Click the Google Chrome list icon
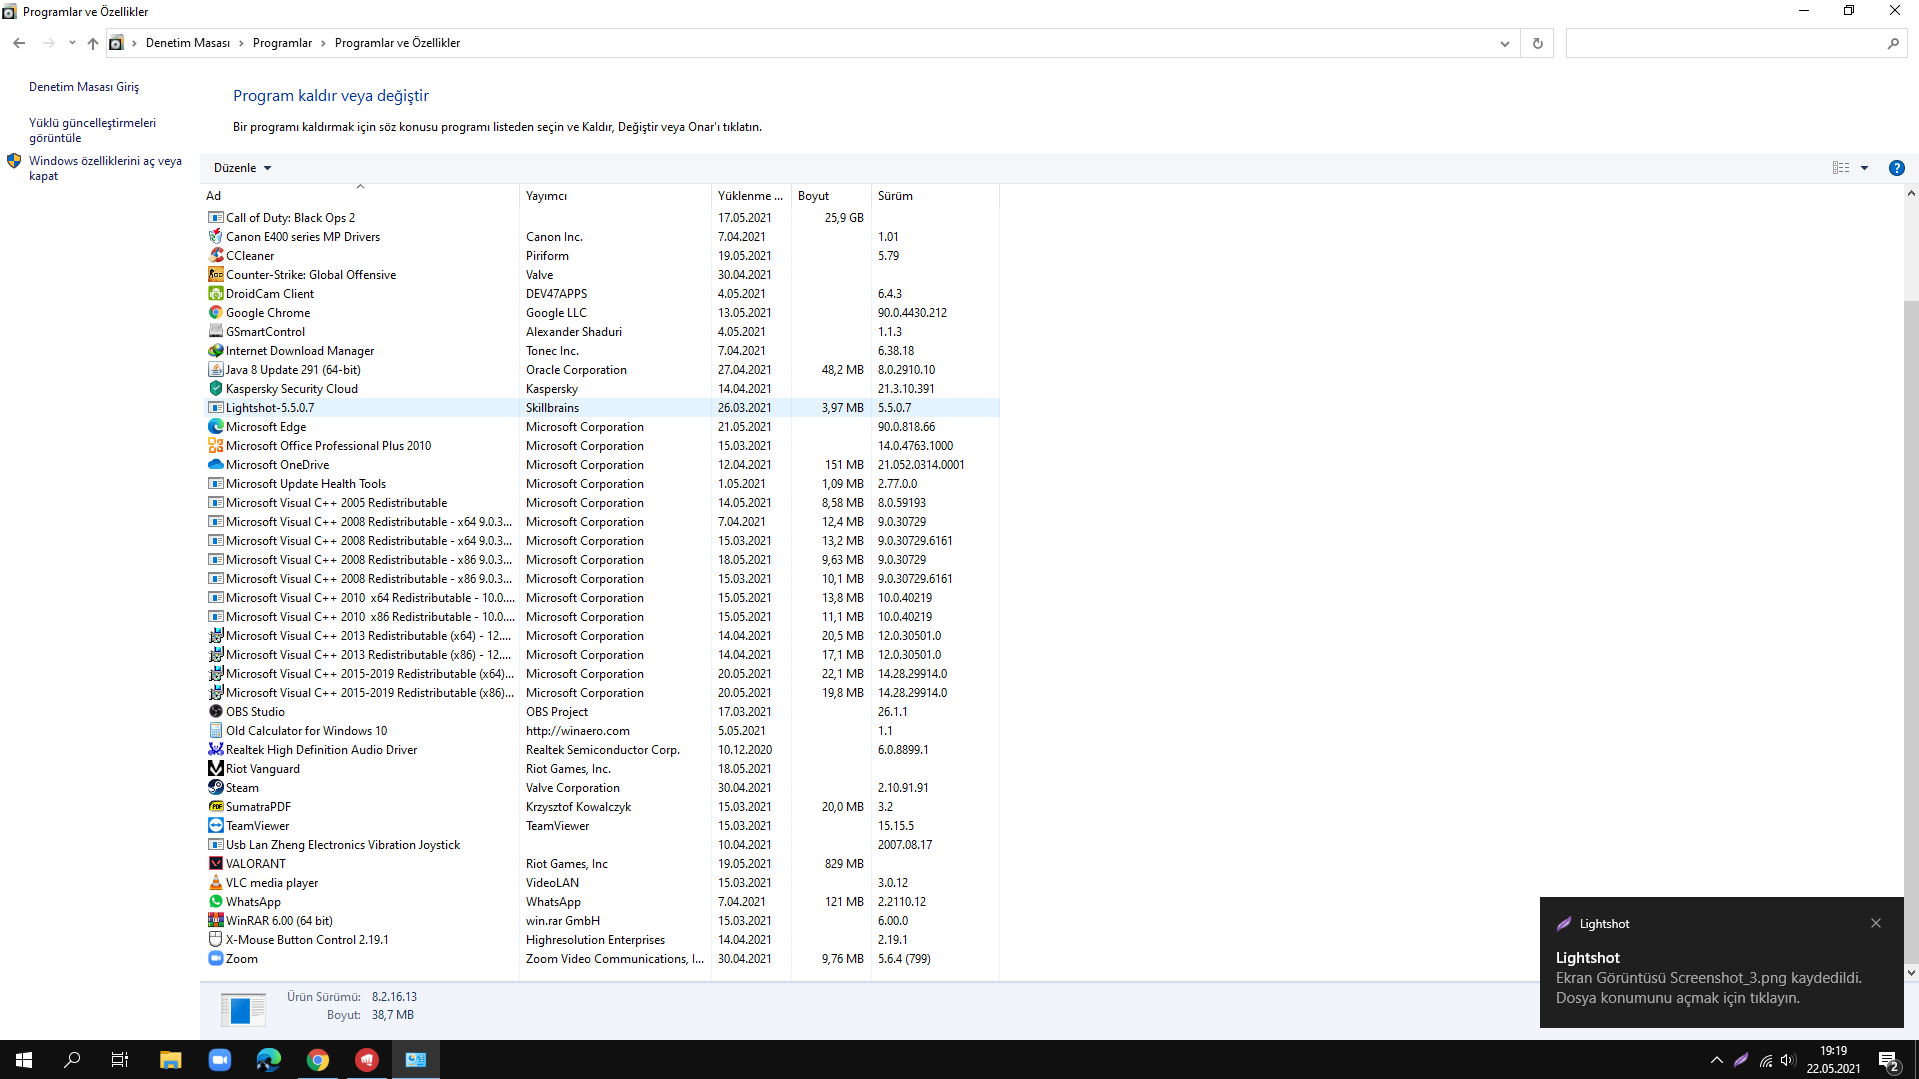This screenshot has width=1919, height=1079. pos(215,312)
